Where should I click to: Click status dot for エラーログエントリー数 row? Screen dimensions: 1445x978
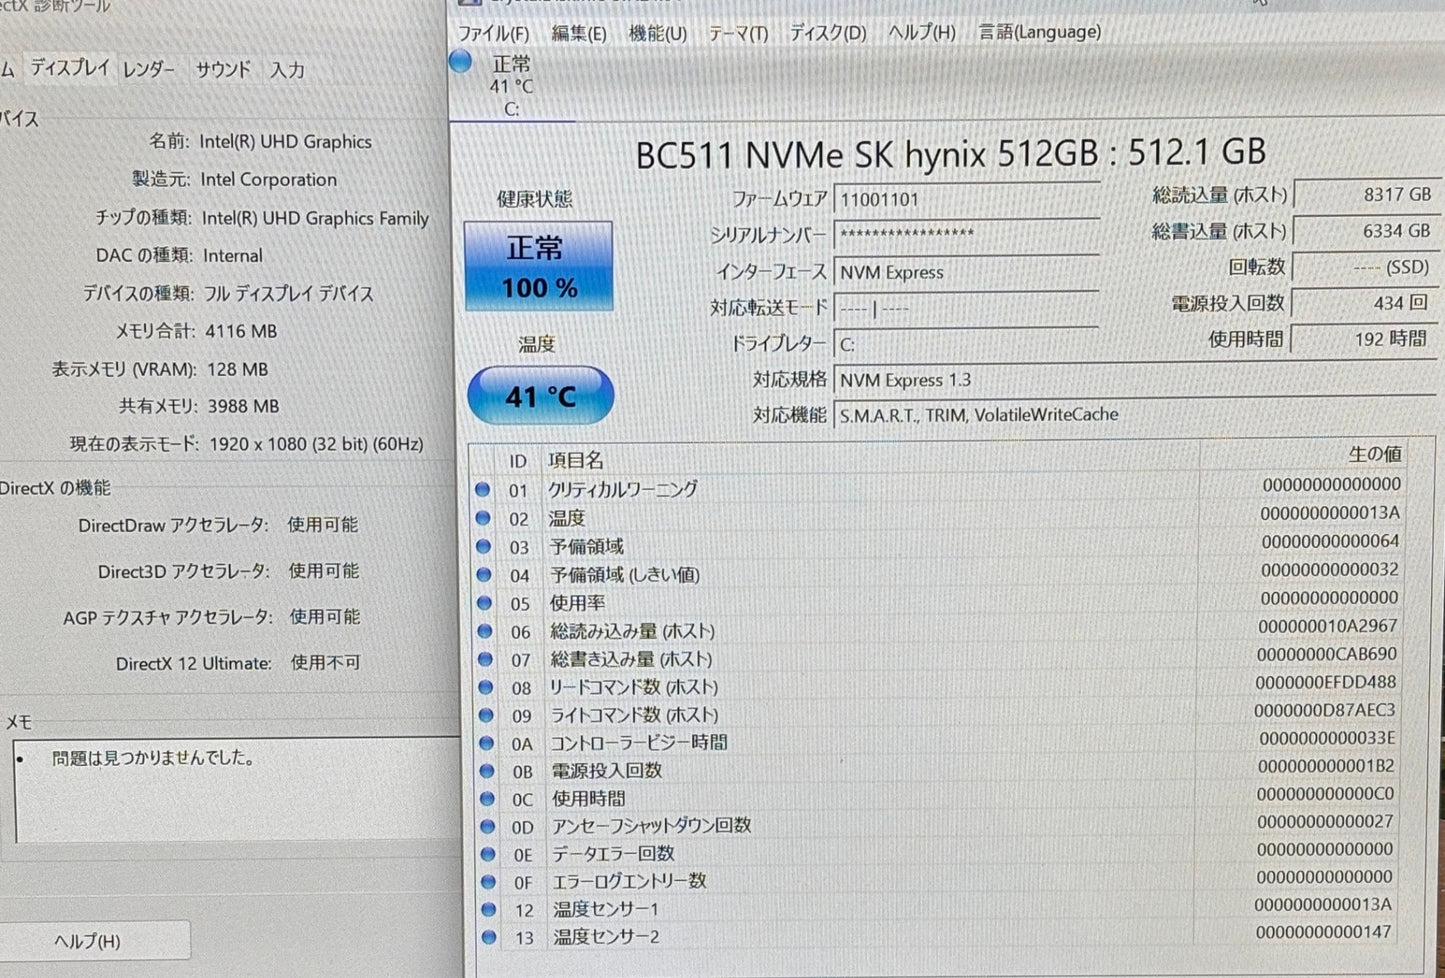click(488, 882)
